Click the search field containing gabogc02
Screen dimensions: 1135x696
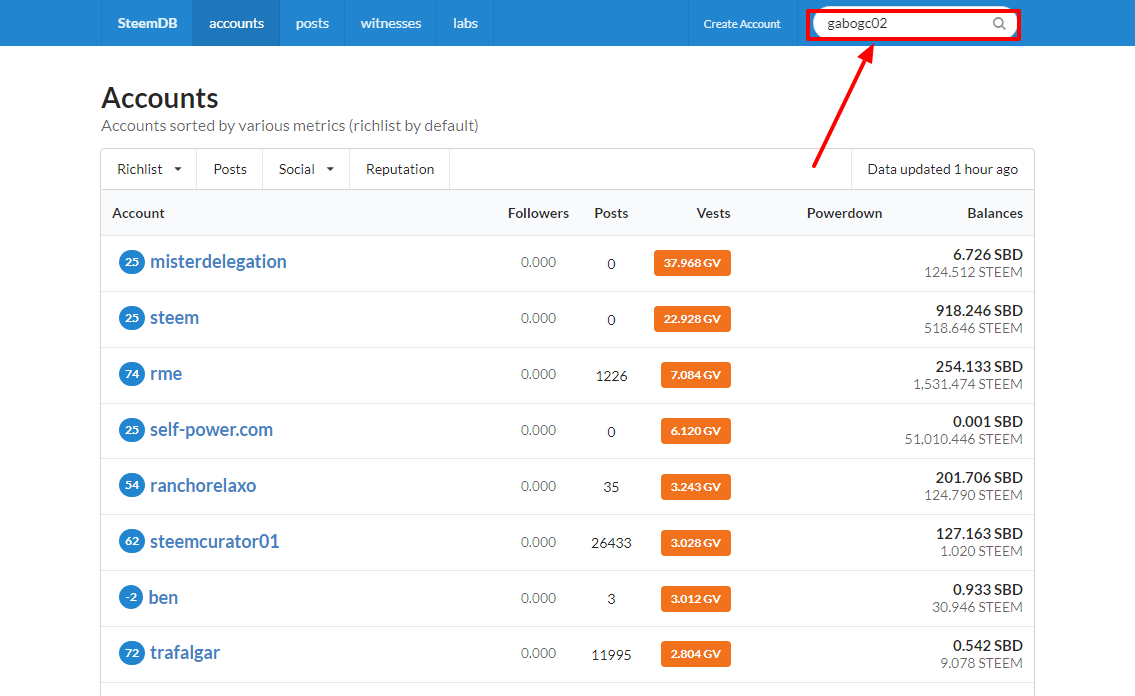[914, 24]
